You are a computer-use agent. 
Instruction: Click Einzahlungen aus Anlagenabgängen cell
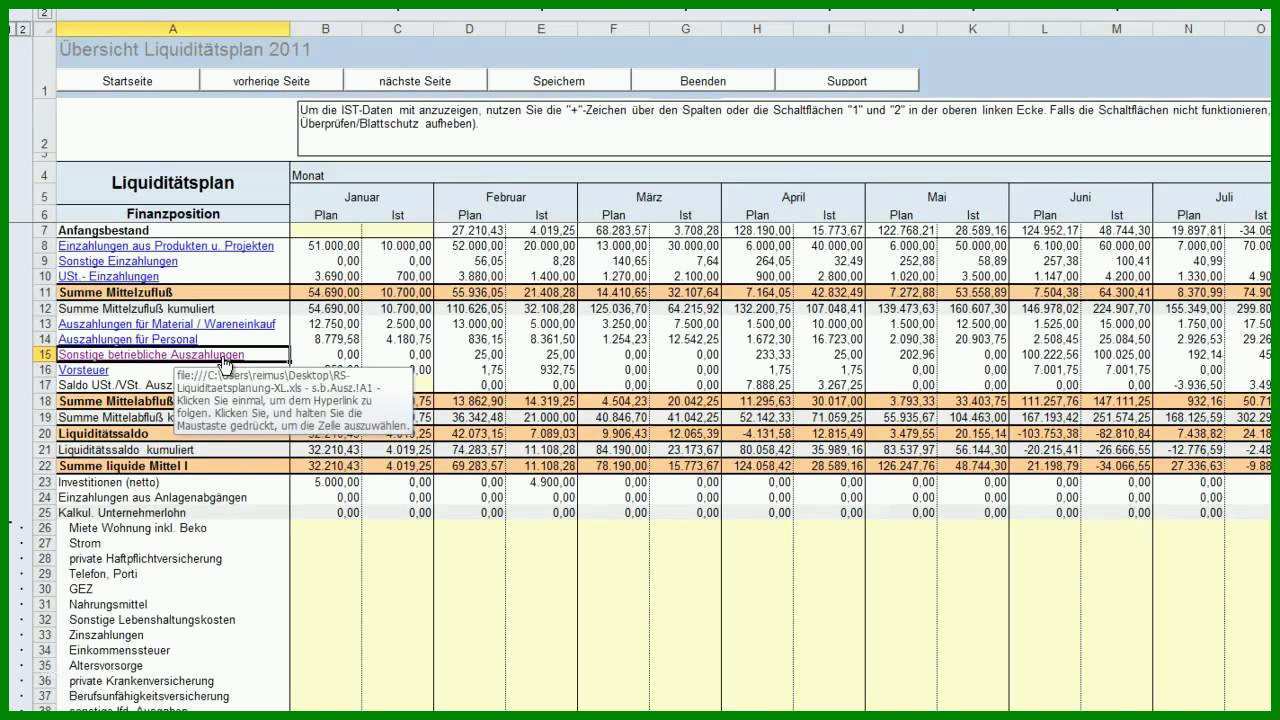pos(173,497)
